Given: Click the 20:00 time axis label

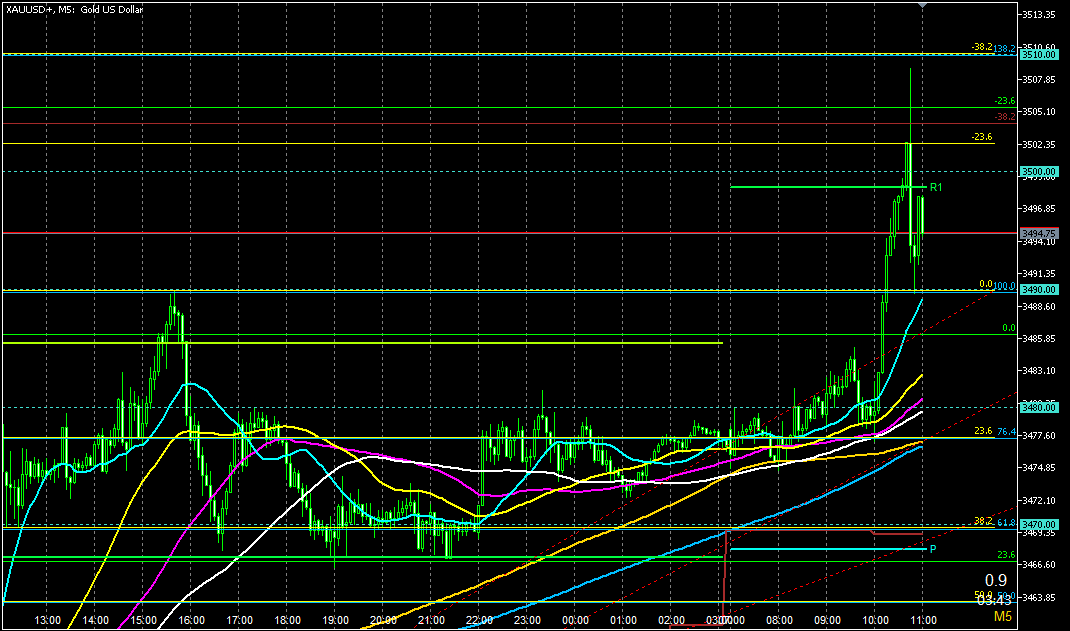Looking at the screenshot, I should pyautogui.click(x=384, y=620).
